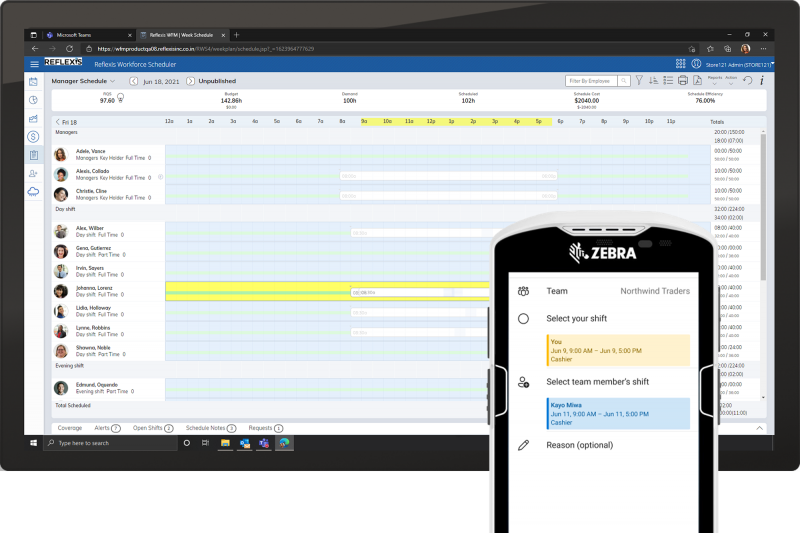Print the schedule with the printer icon
The image size is (800, 533).
[x=683, y=81]
